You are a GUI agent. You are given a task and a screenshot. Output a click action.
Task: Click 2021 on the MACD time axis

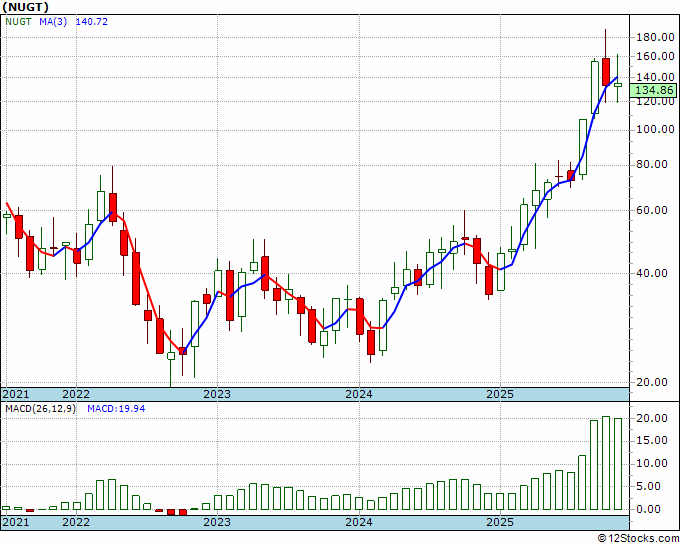point(16,522)
